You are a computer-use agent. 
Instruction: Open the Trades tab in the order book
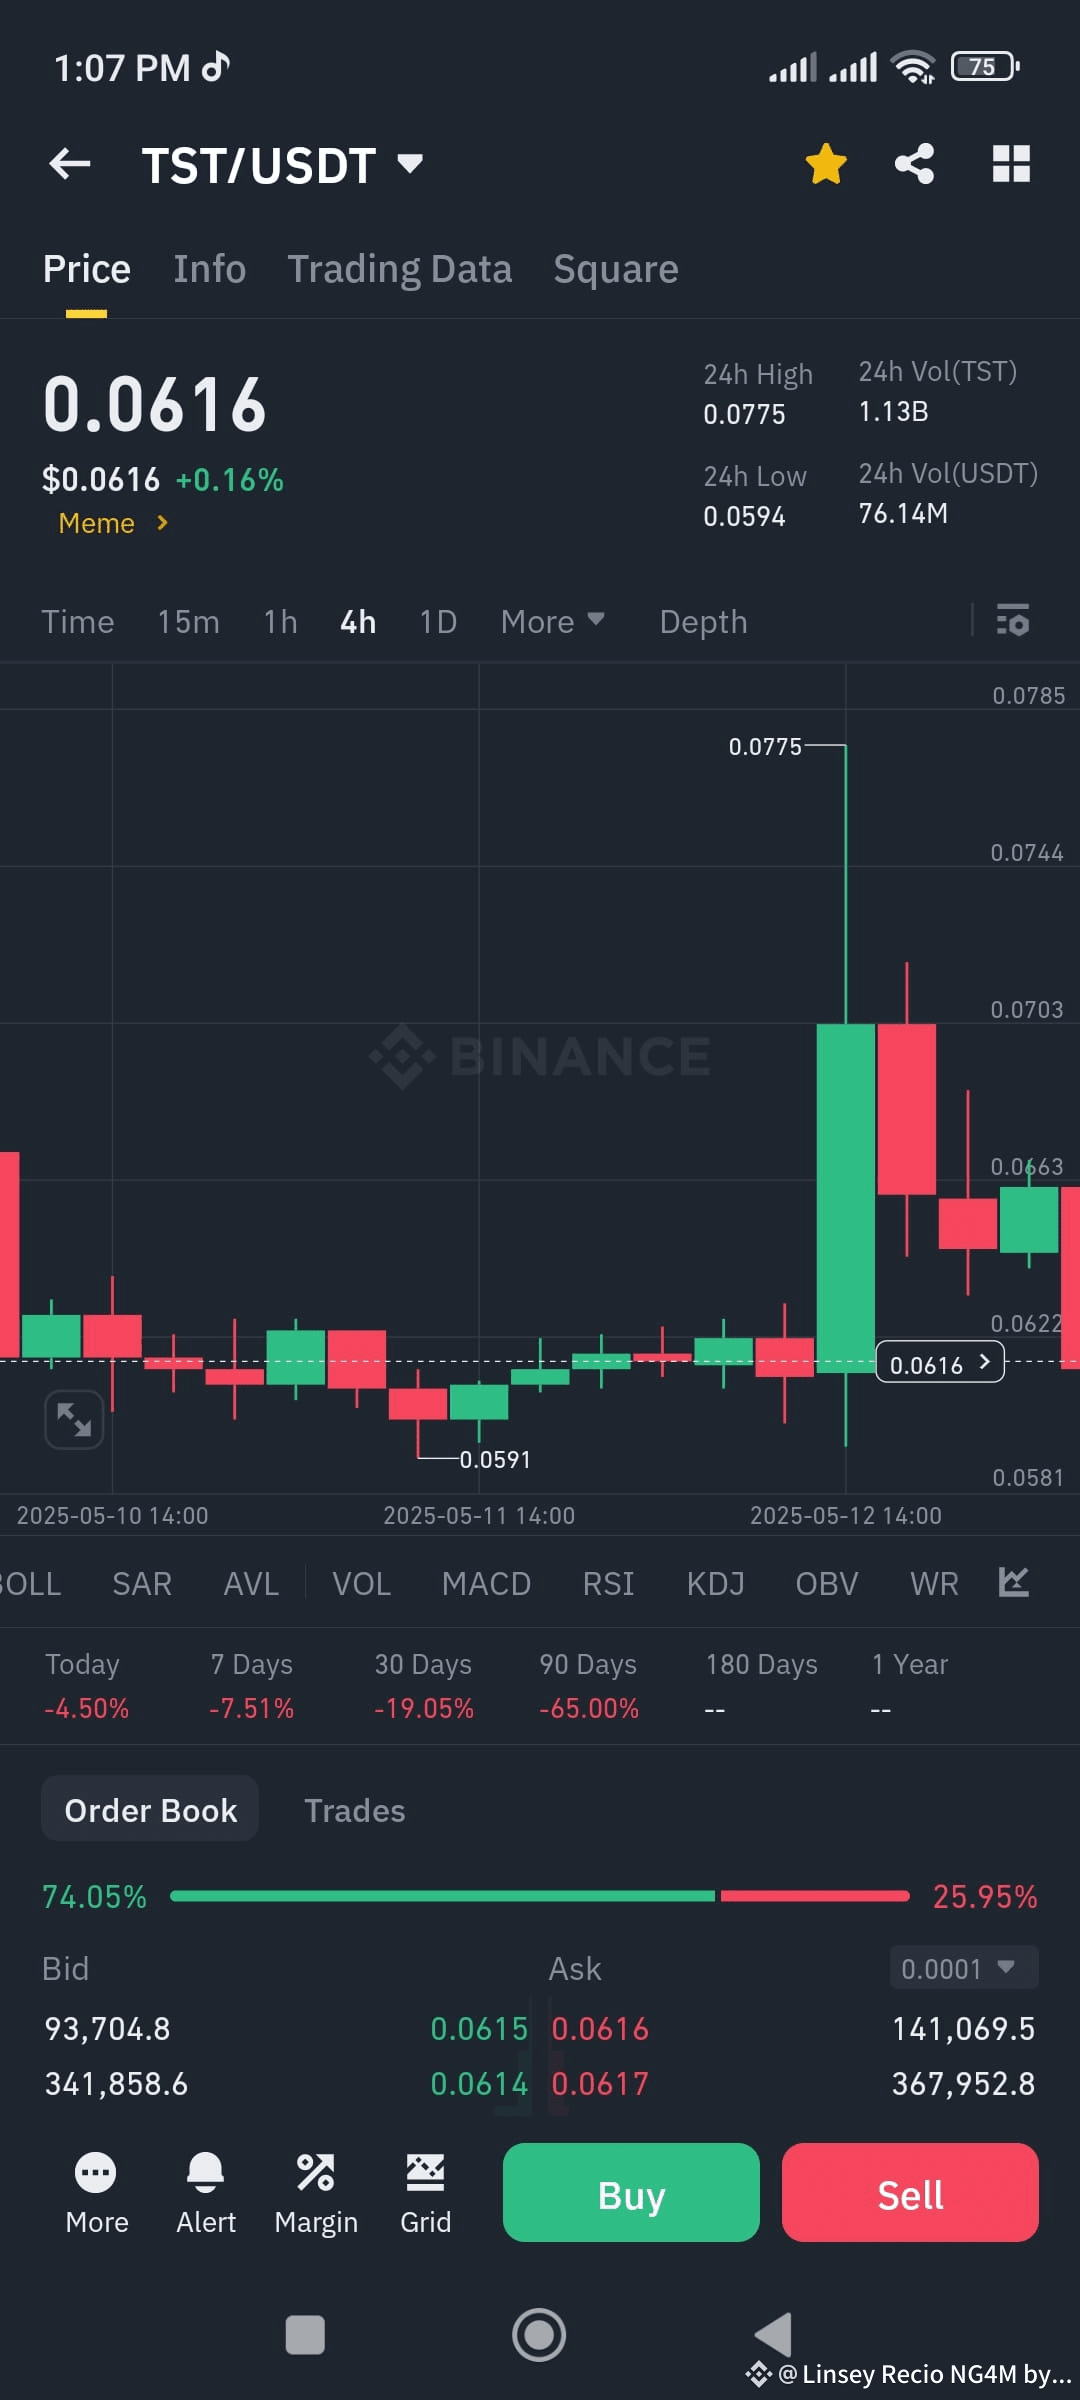(354, 1810)
